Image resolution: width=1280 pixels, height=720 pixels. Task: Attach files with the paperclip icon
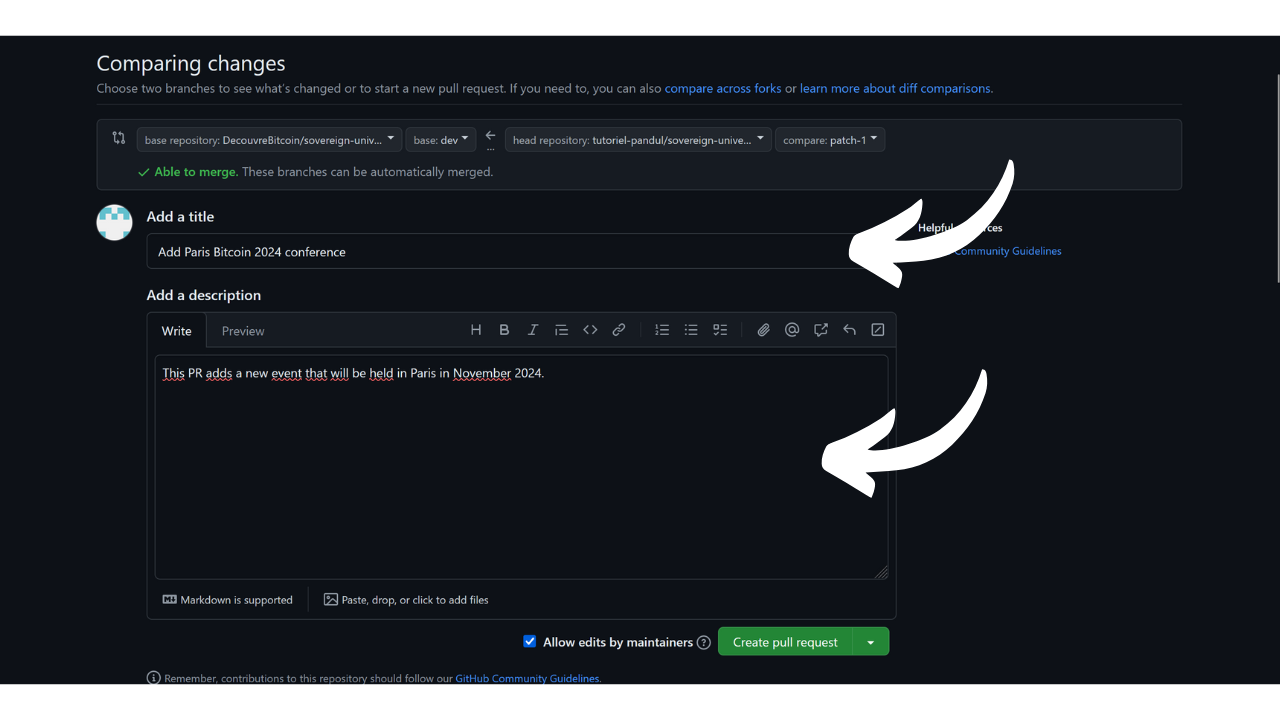(763, 330)
